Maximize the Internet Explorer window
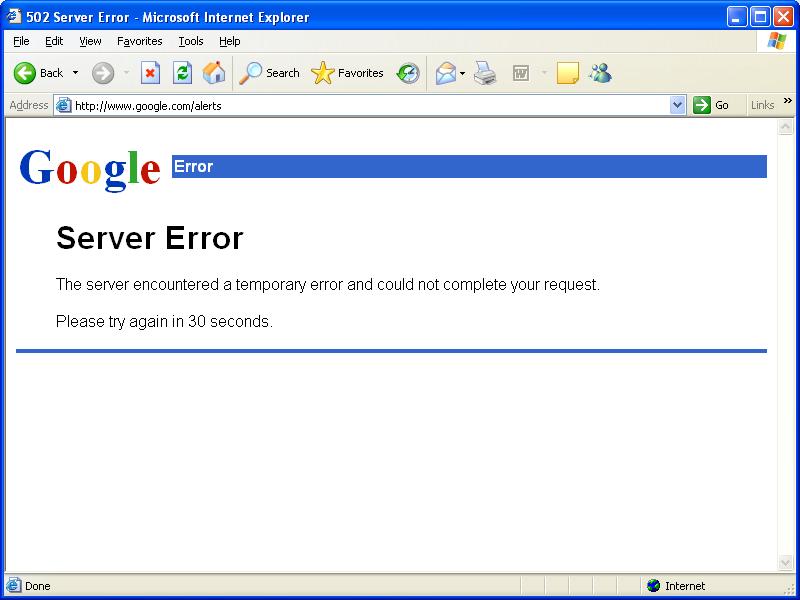800x600 pixels. [x=760, y=17]
